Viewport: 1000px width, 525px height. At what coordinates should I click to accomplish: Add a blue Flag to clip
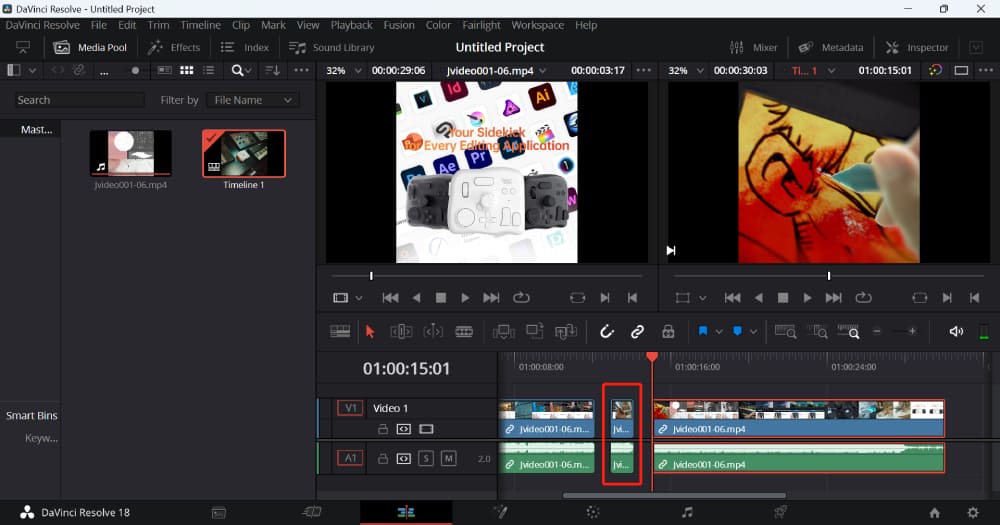coord(703,332)
